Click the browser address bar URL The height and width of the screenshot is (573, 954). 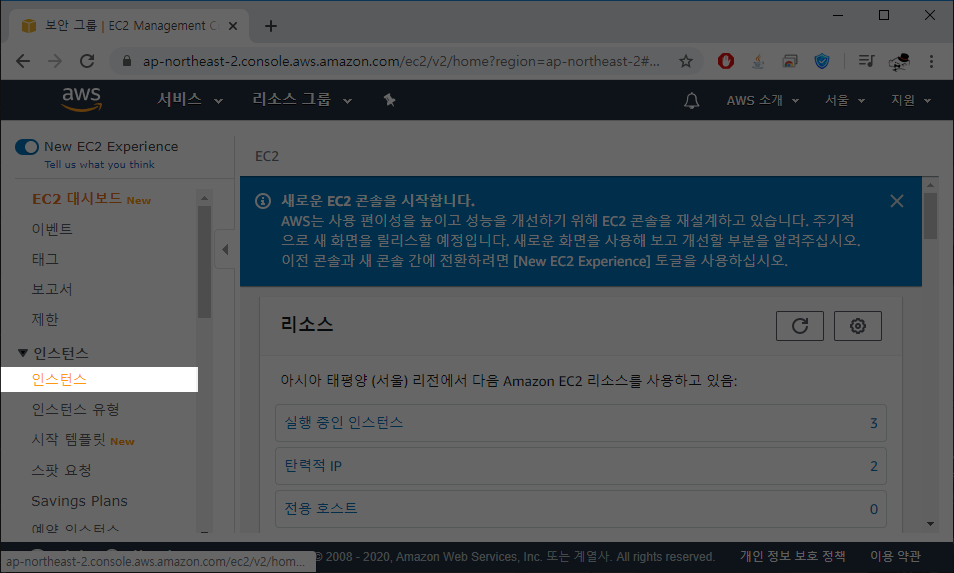[401, 61]
